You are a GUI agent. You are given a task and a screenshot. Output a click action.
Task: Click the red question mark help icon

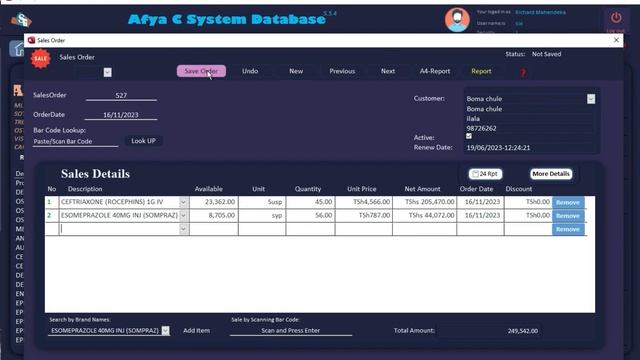click(x=522, y=73)
